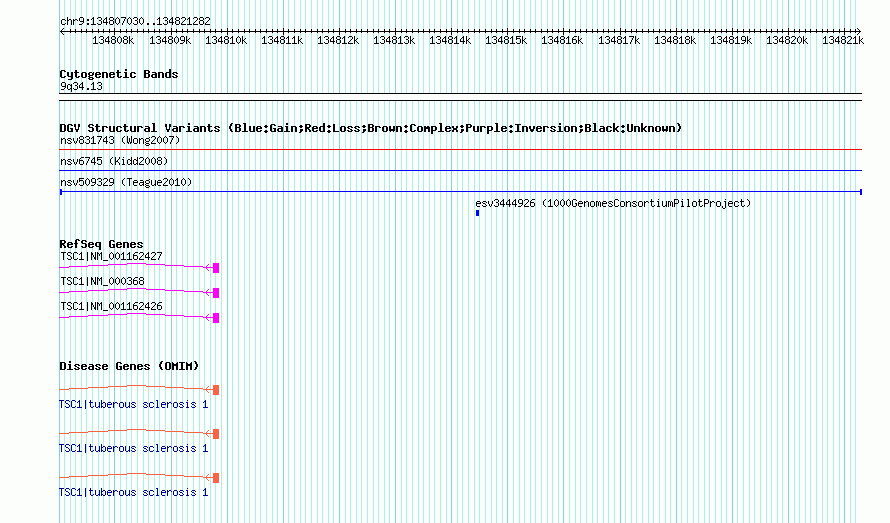
Task: Click the 134819k ruler tick label
Action: (x=731, y=40)
